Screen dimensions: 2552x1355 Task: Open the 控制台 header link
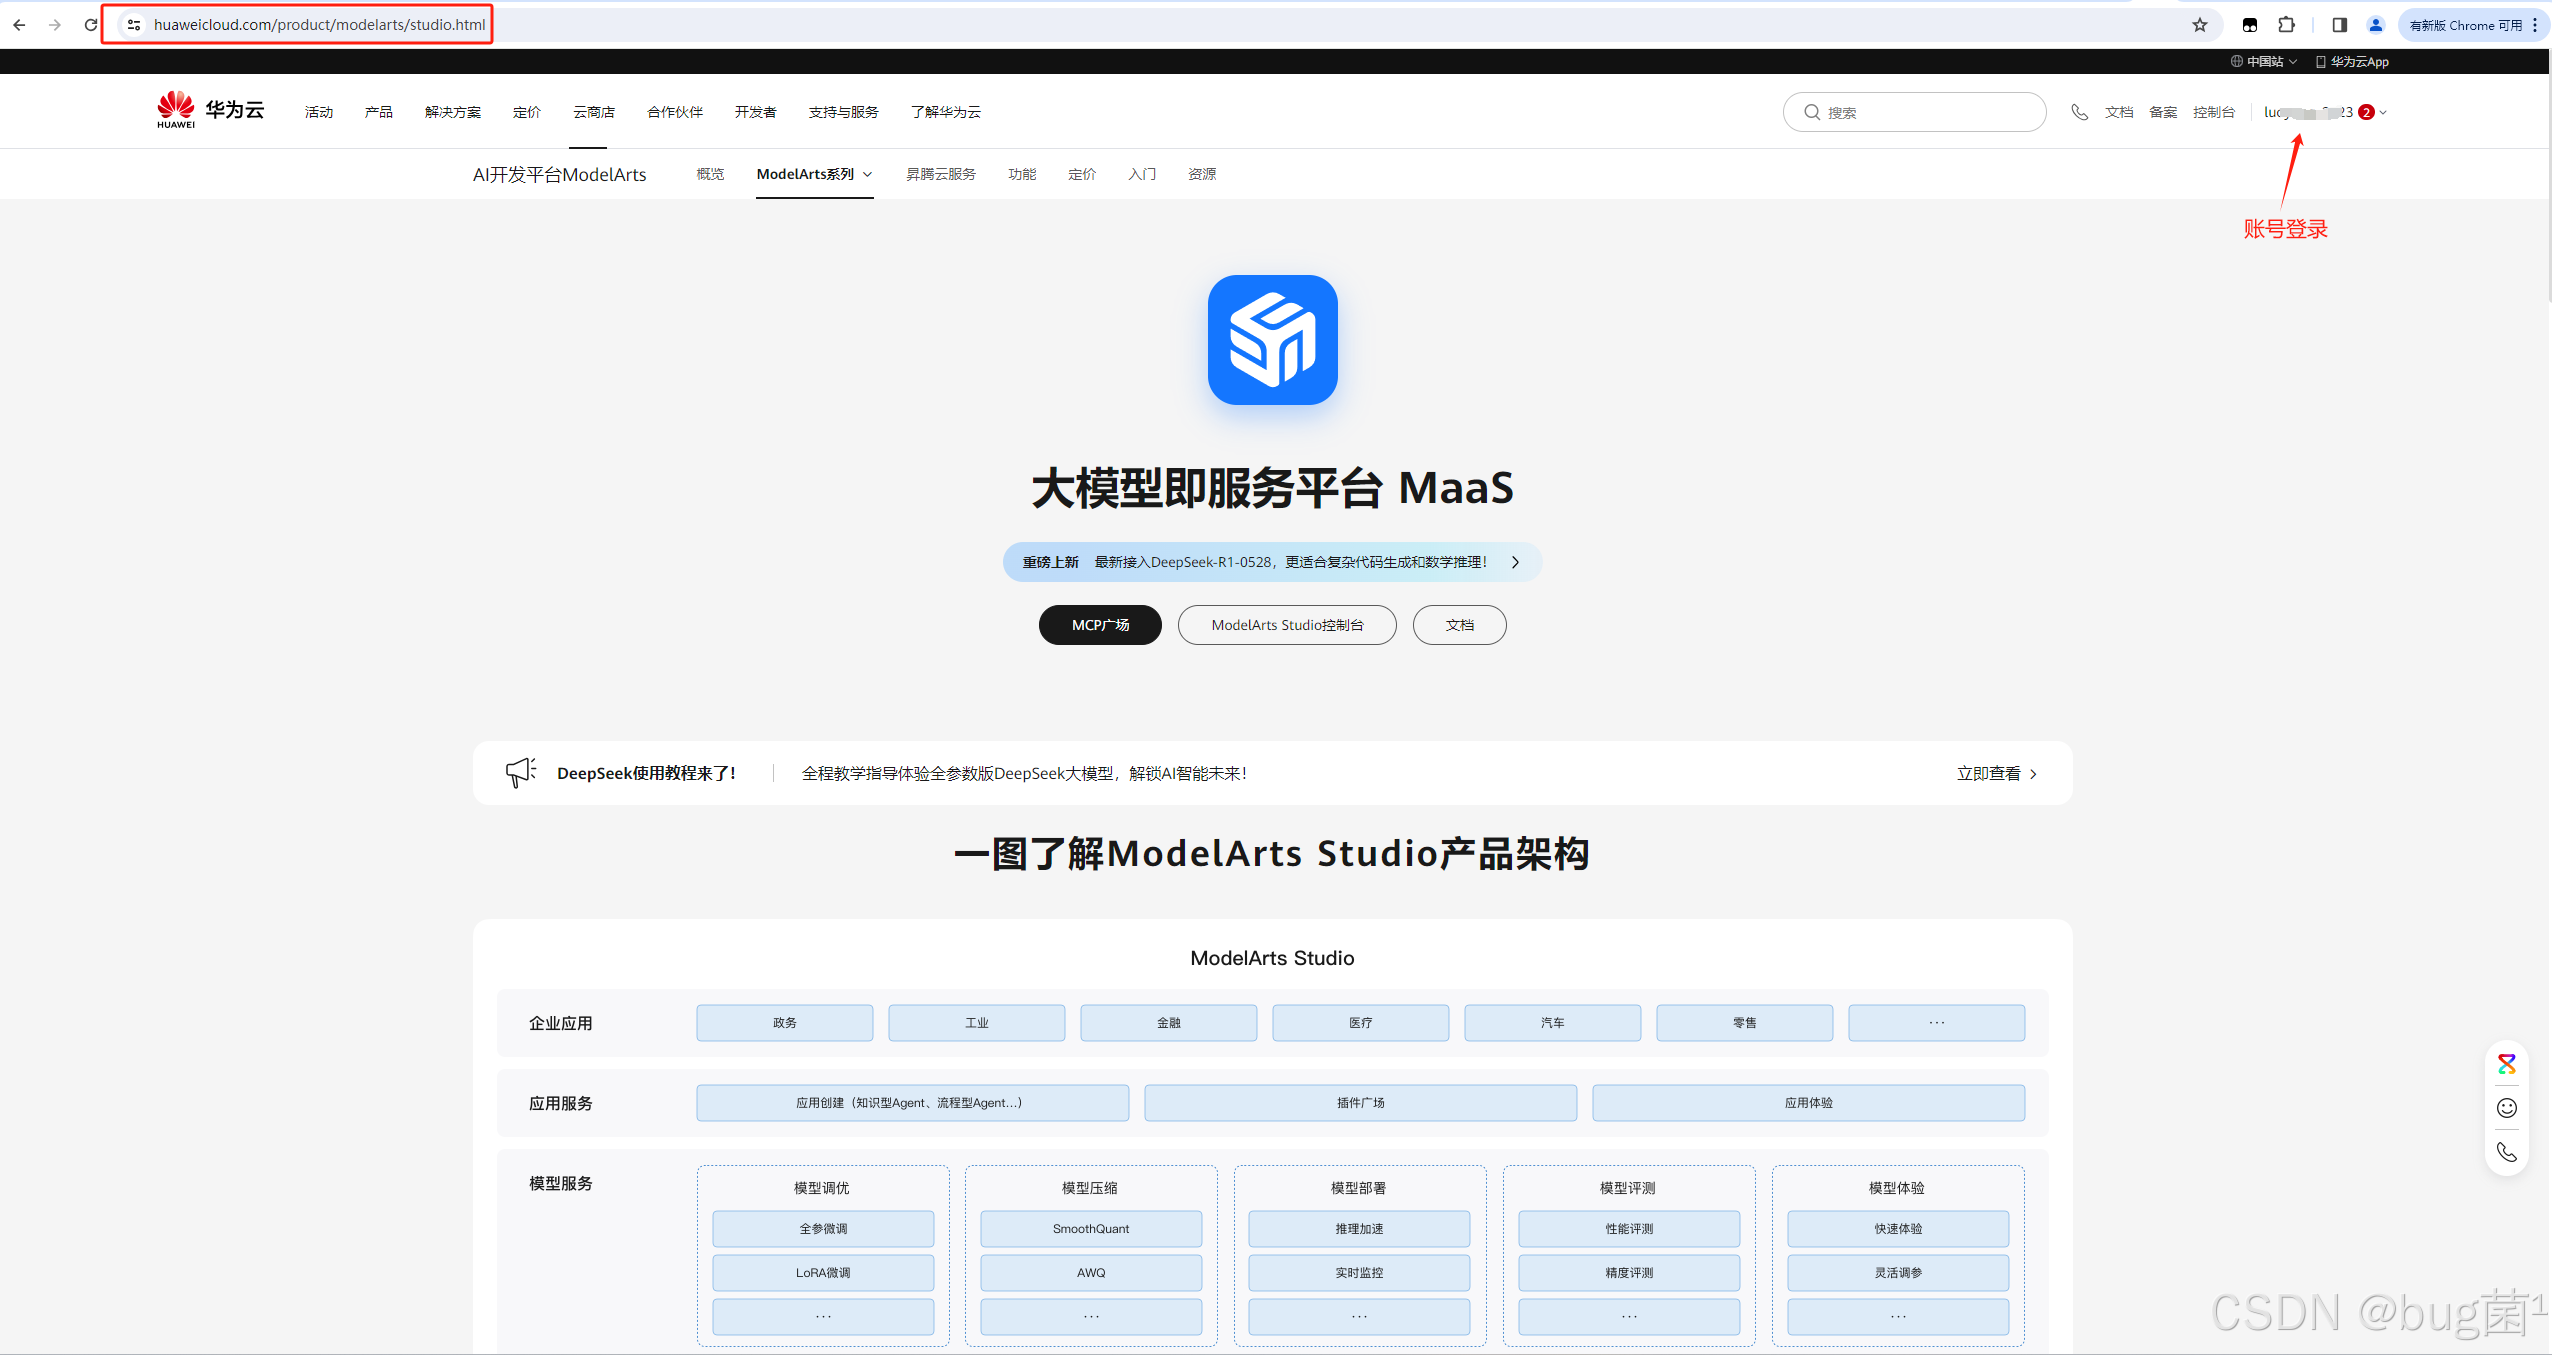[2214, 112]
